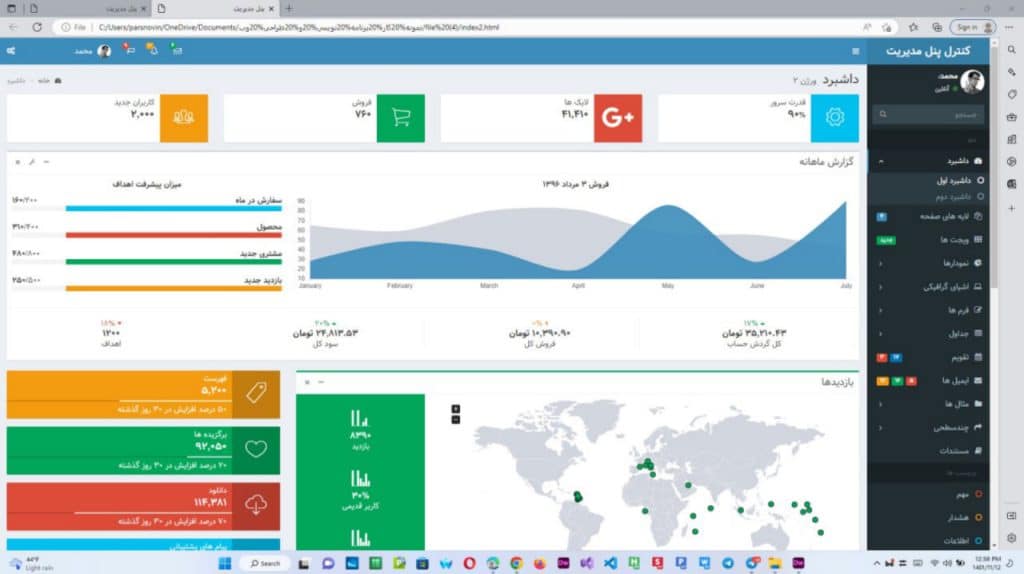Collapse the dashboard tree in the sidebar
1024x574 pixels.
(881, 161)
